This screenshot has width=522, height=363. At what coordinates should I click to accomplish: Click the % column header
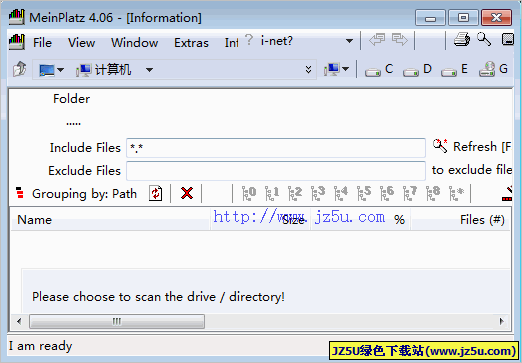click(360, 220)
